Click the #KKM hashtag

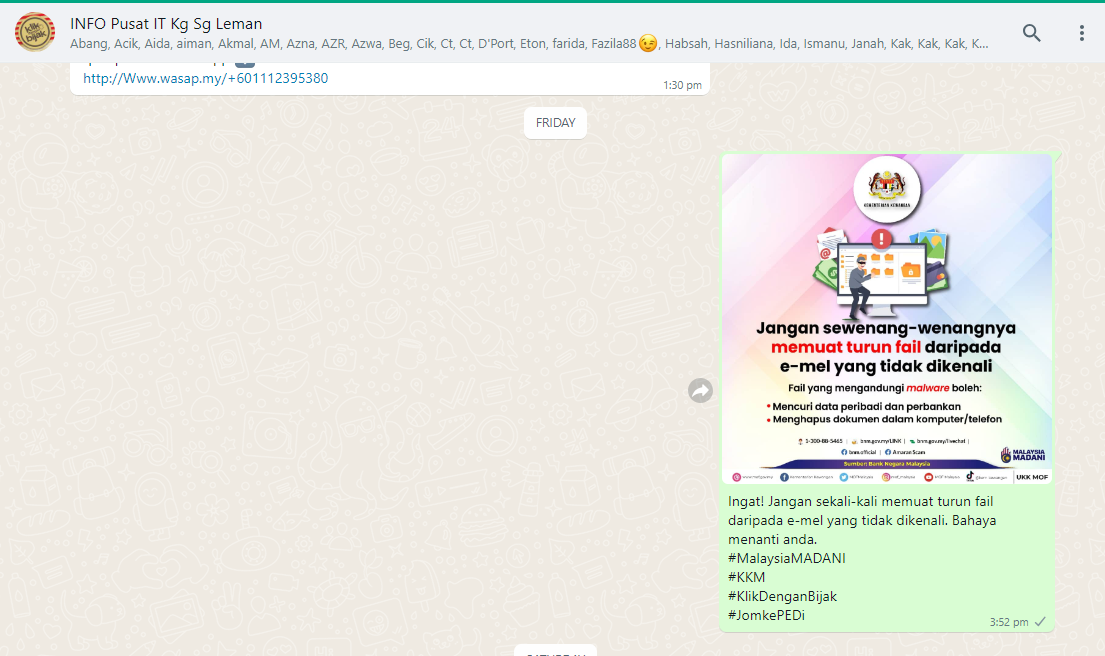[x=747, y=577]
